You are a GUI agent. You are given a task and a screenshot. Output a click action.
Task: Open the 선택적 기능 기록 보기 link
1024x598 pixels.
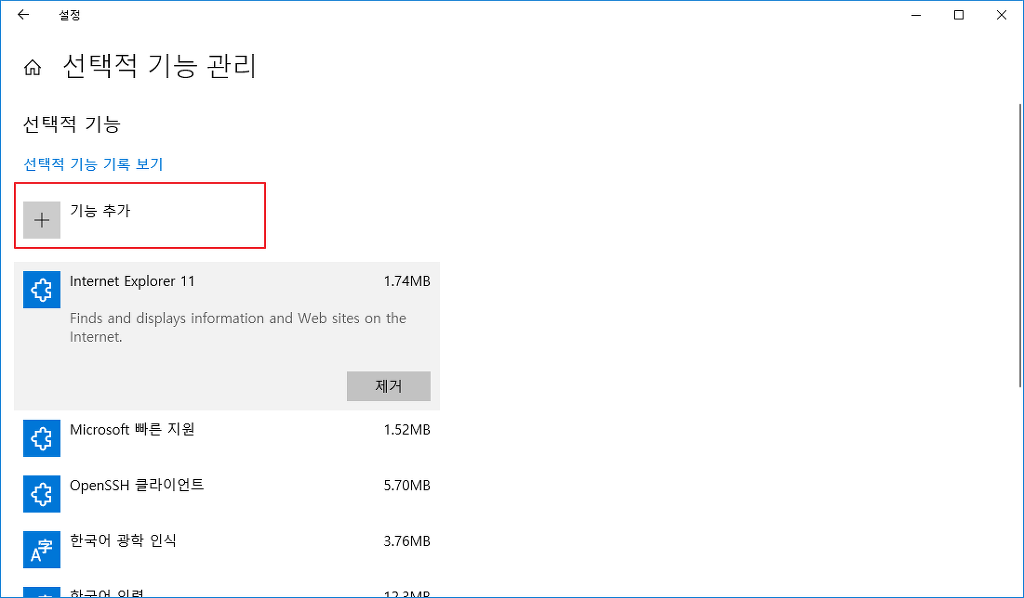point(93,164)
